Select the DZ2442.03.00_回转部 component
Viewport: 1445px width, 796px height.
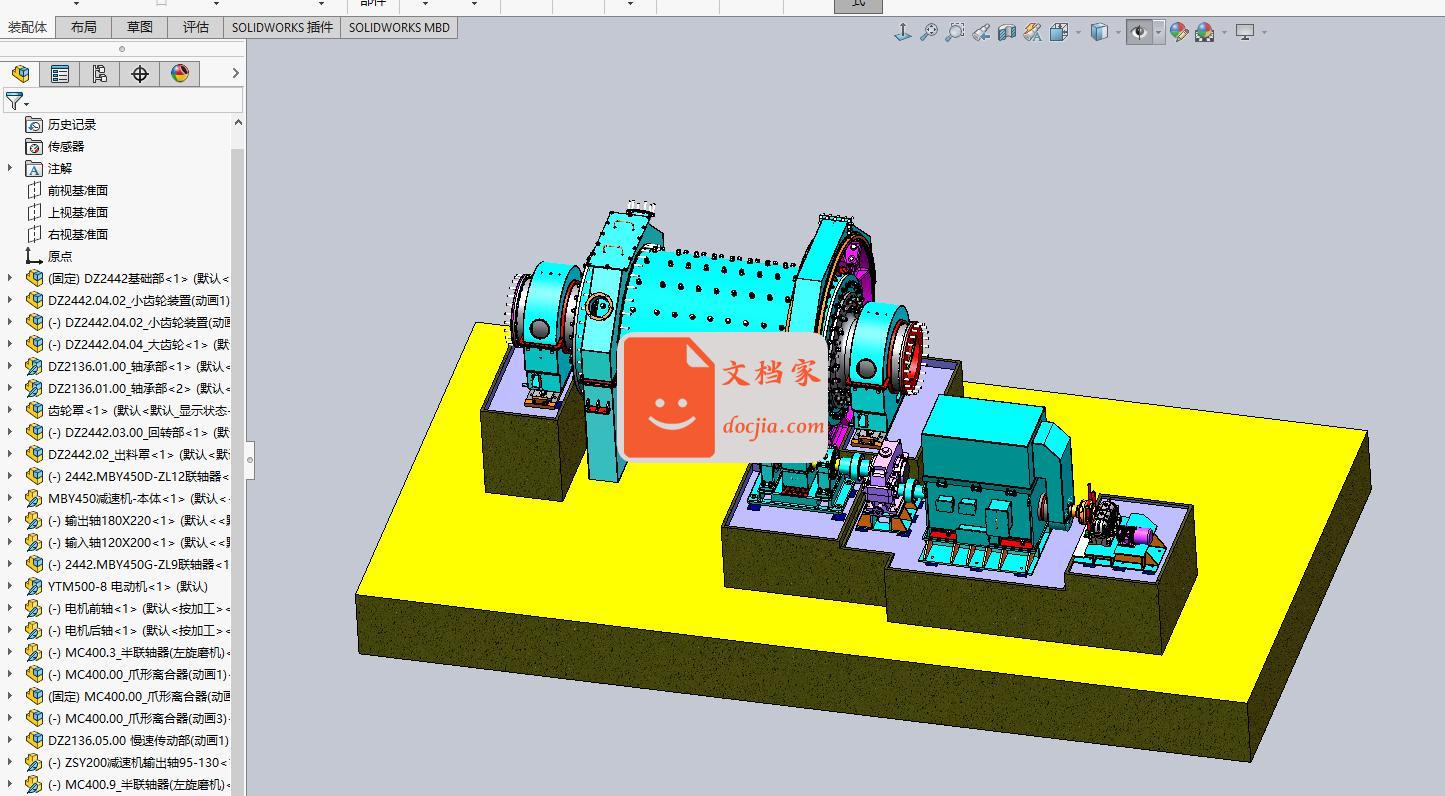139,433
